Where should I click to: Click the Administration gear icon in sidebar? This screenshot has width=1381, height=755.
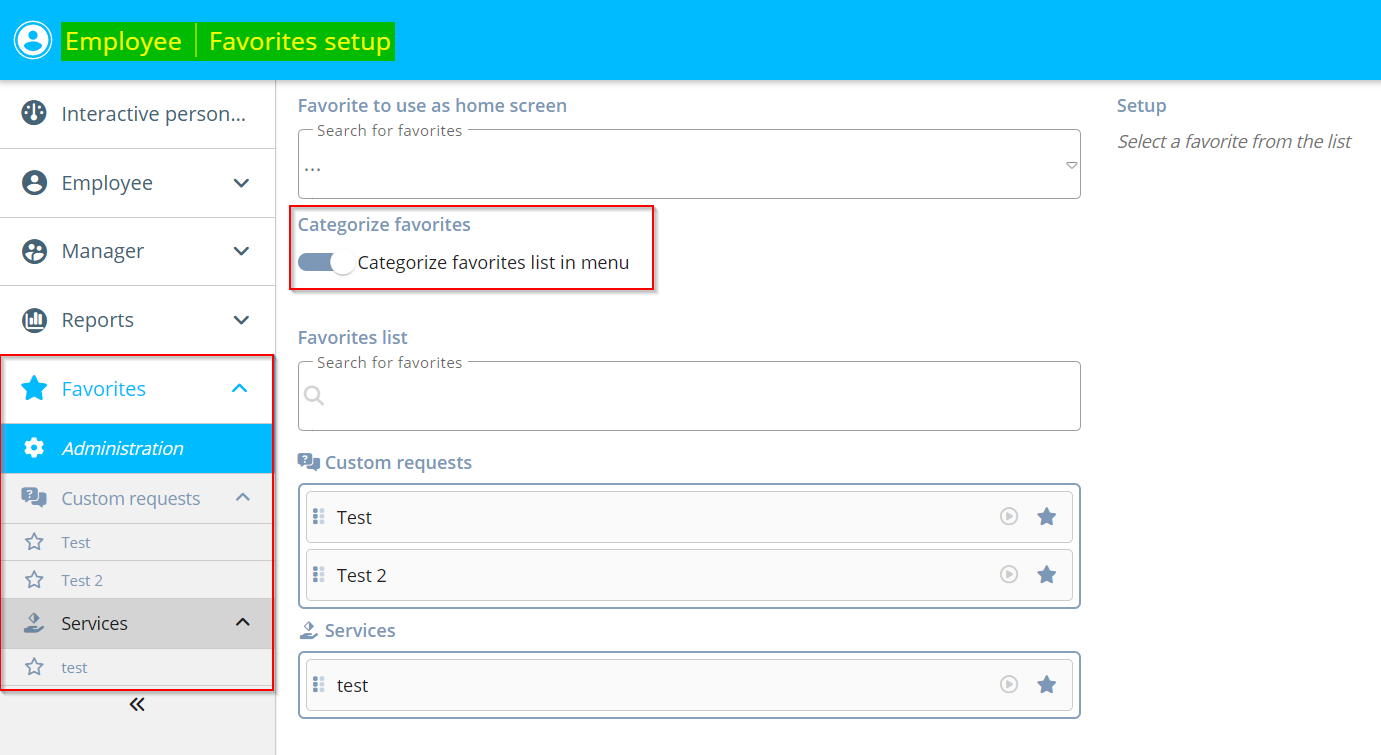click(34, 448)
